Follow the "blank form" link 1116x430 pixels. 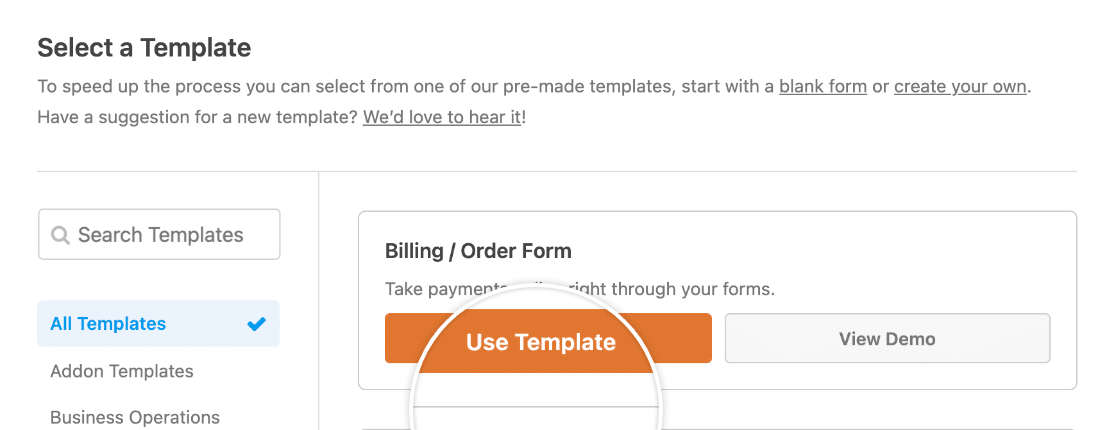coord(822,86)
